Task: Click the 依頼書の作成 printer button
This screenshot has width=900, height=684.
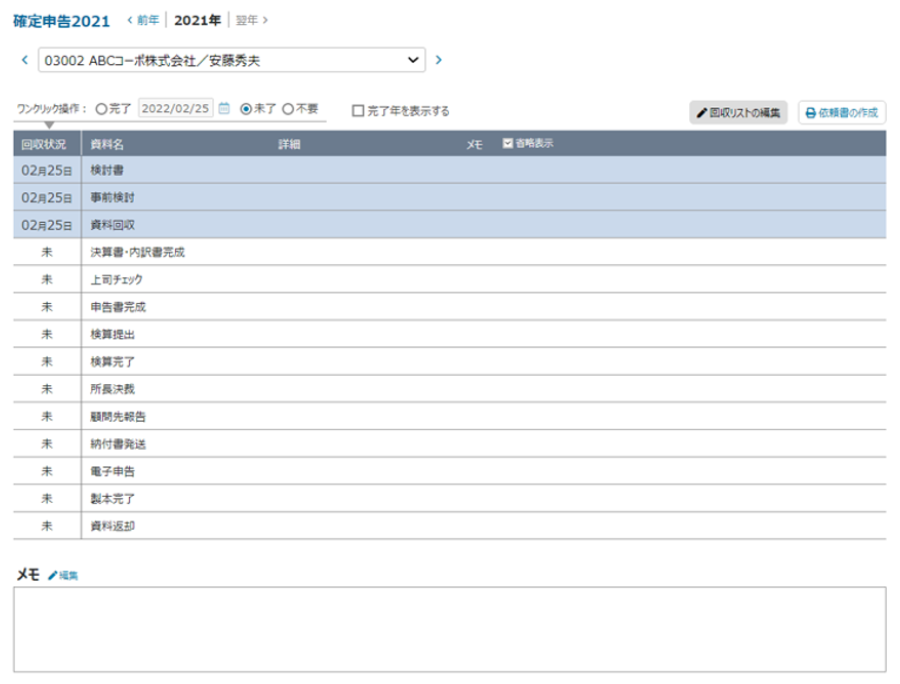Action: pyautogui.click(x=841, y=113)
